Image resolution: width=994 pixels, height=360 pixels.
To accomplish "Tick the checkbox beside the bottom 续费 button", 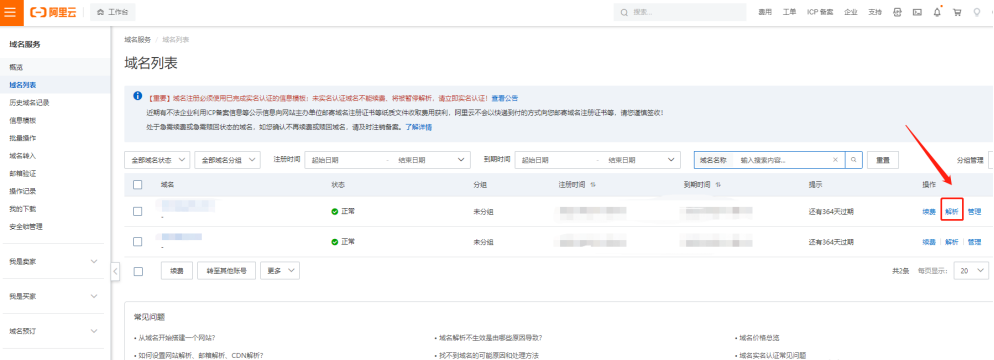I will coord(138,271).
